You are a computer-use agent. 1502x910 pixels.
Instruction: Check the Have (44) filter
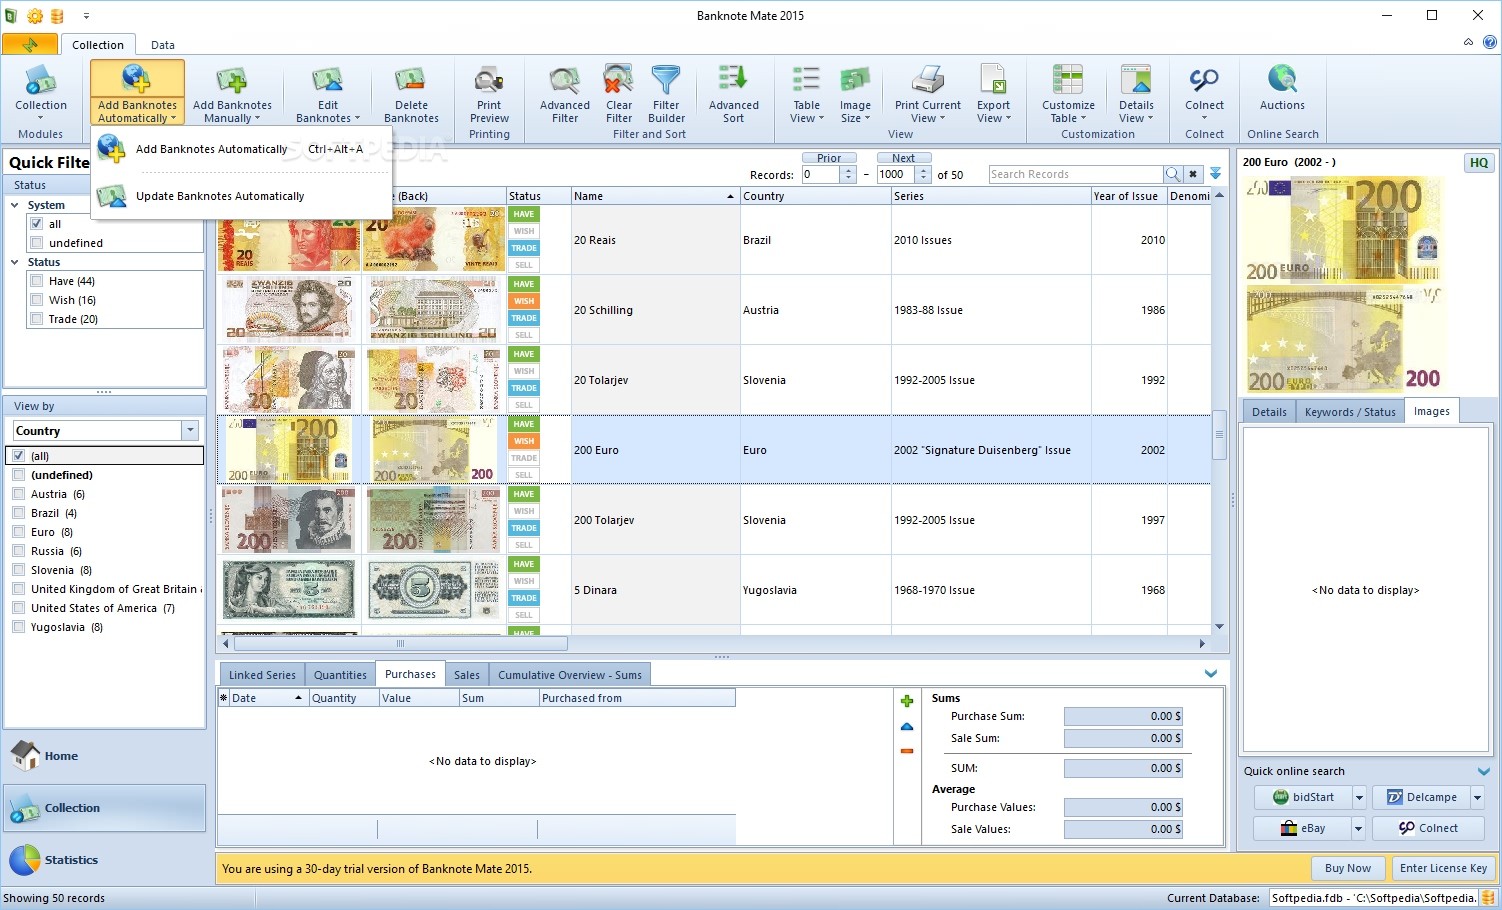(37, 281)
